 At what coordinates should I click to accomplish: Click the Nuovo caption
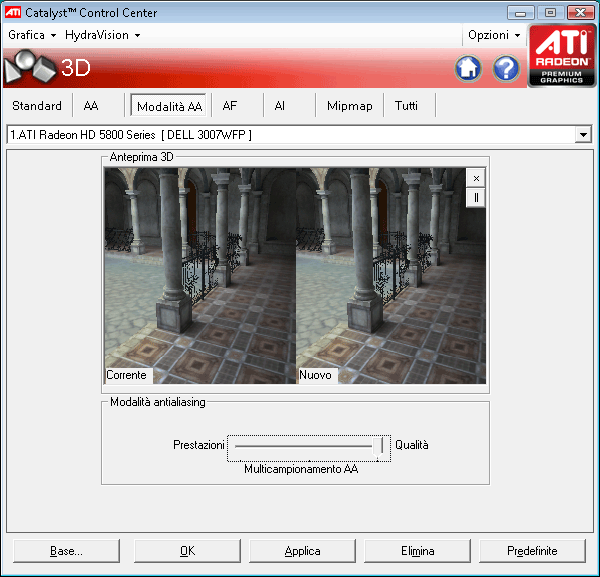(x=317, y=375)
